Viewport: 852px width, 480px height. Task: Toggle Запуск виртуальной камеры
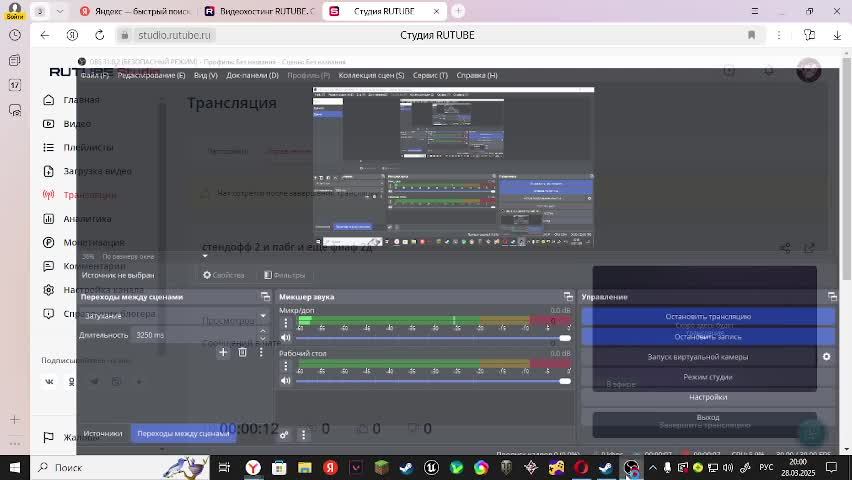pos(698,357)
